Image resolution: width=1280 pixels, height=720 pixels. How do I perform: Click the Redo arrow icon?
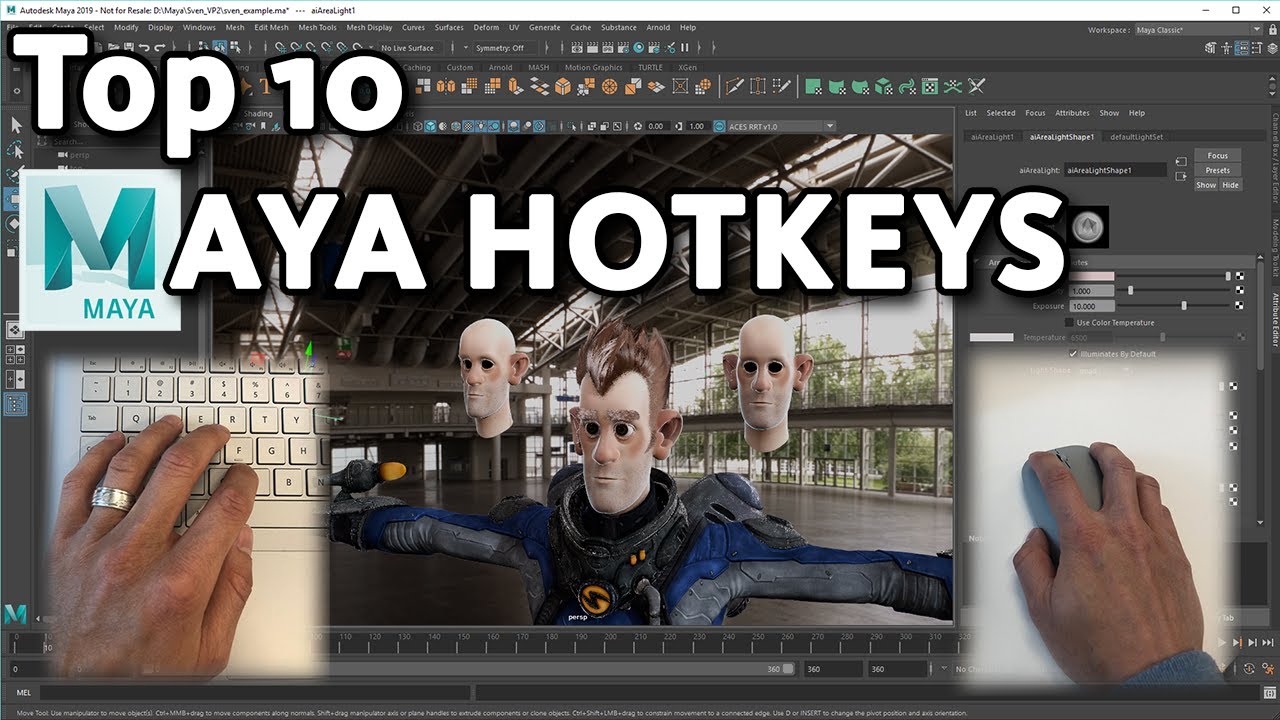tap(160, 47)
